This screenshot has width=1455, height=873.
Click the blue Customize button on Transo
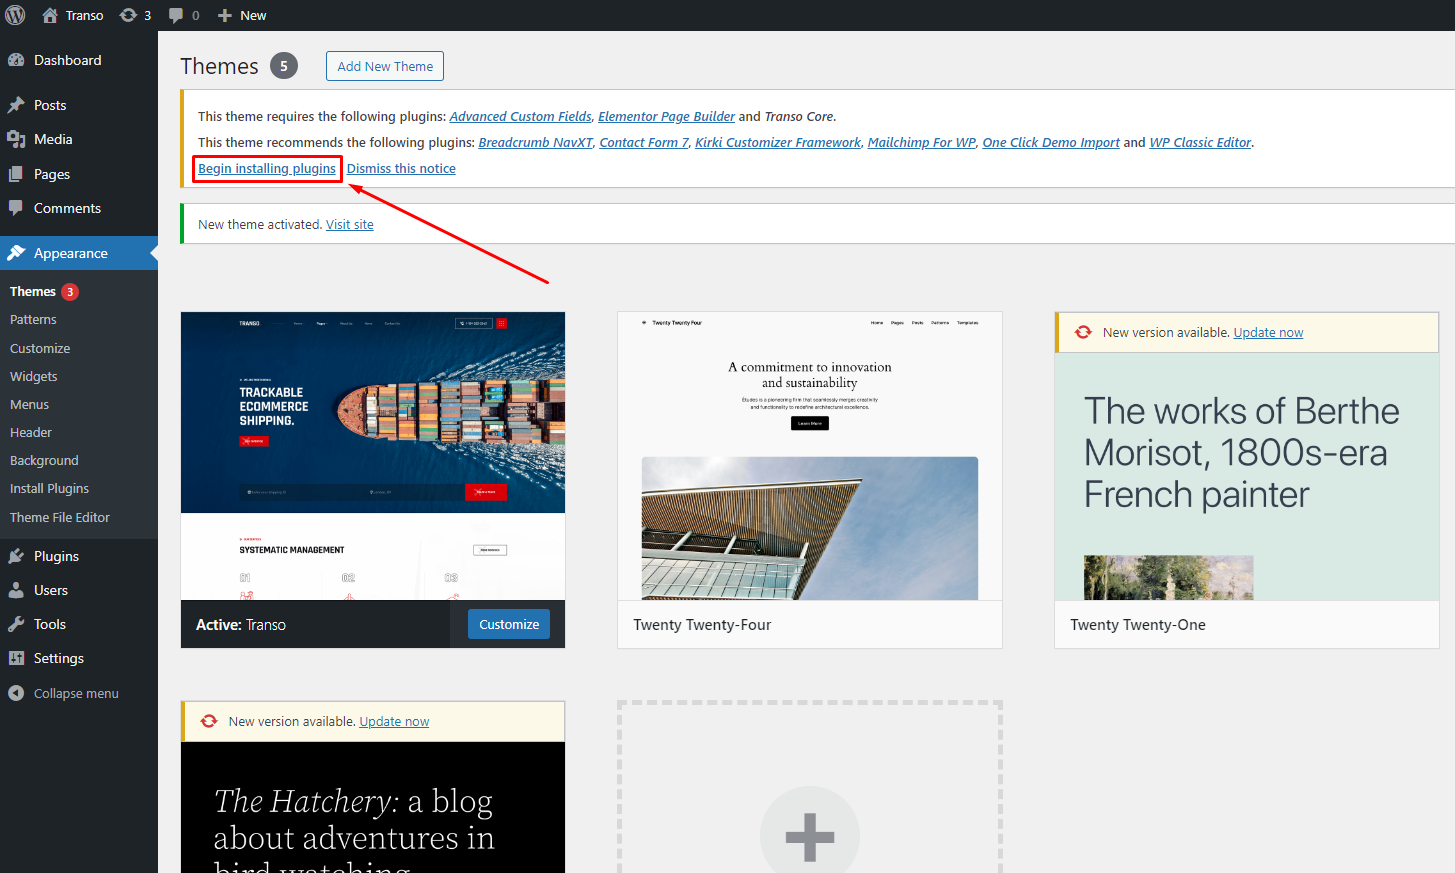(x=509, y=624)
